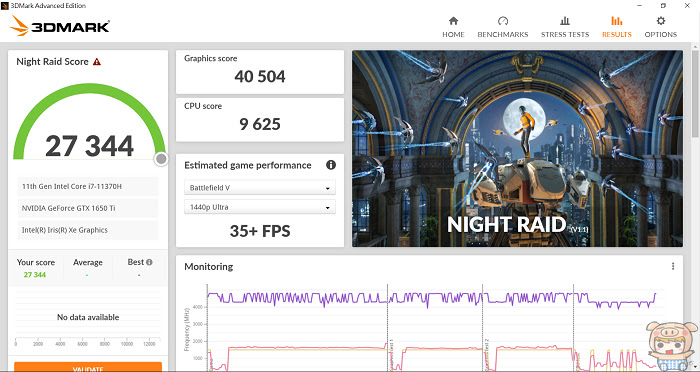Screen dimensions: 700x372
Task: Click the 3DMark logo
Action: click(60, 26)
